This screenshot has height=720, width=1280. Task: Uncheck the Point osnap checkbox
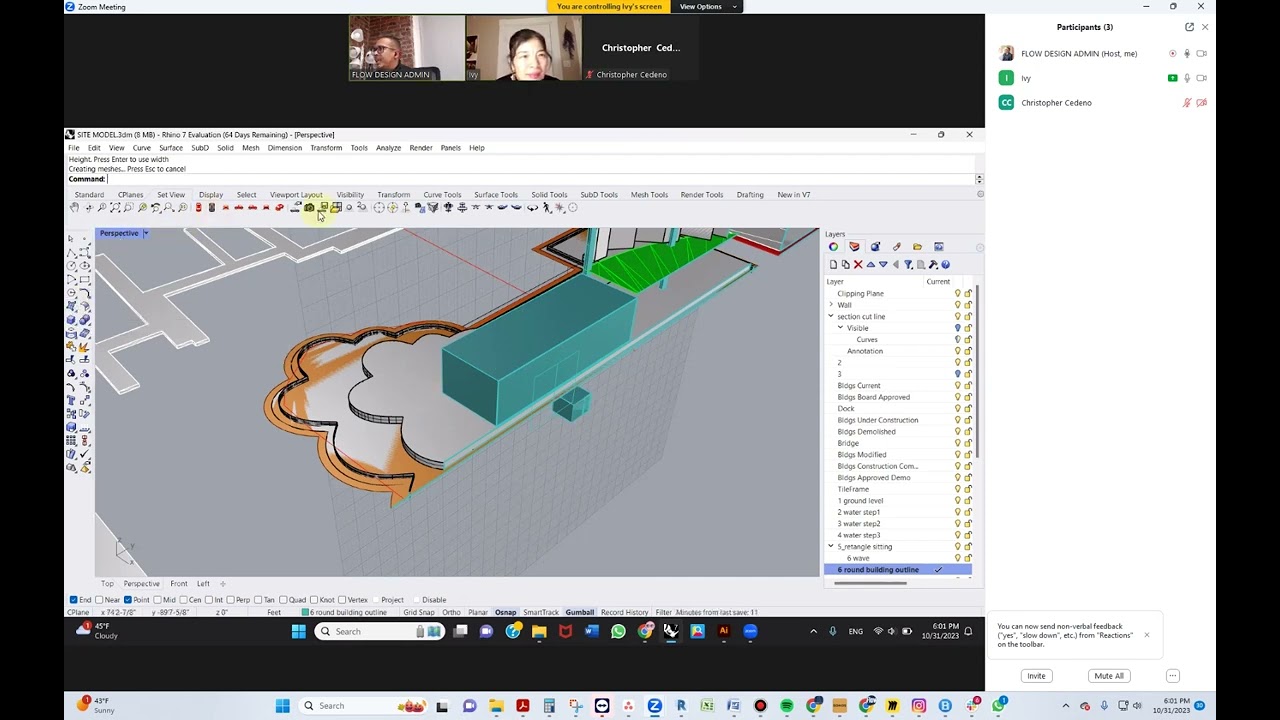[x=127, y=600]
